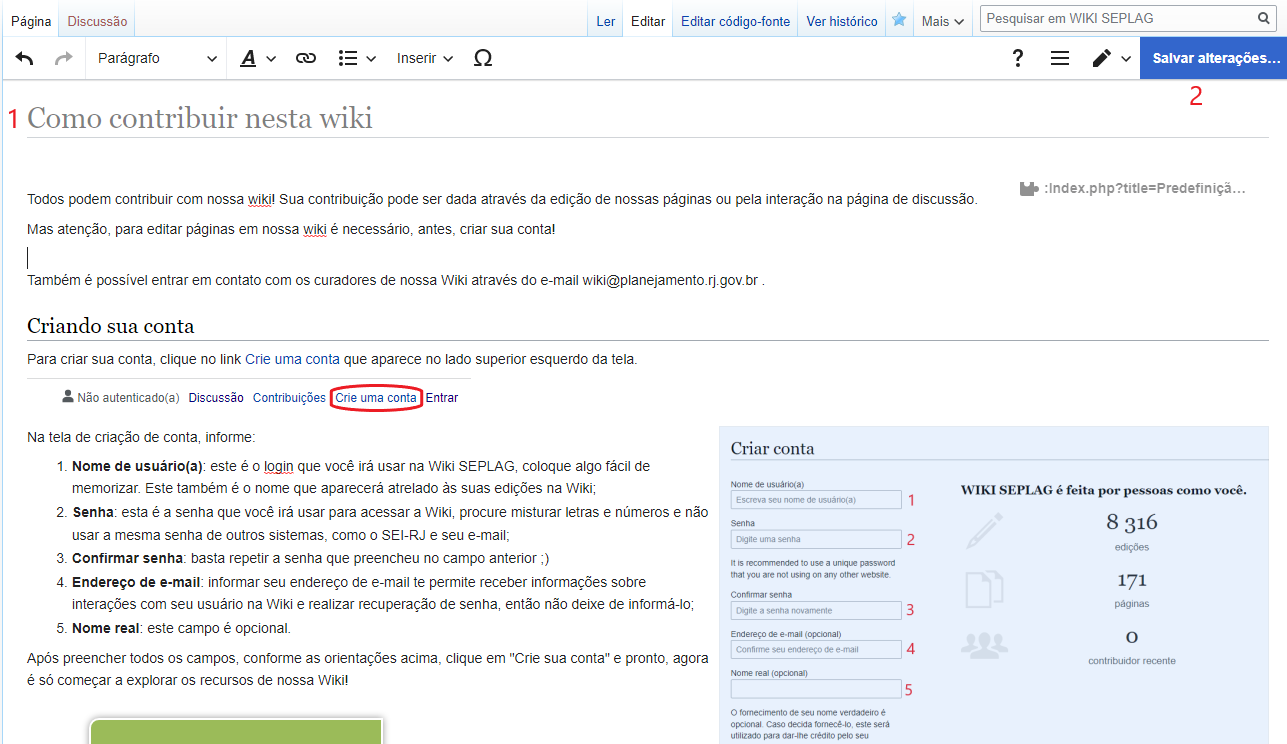Click the undo arrow icon
This screenshot has height=744, width=1287.
25,59
